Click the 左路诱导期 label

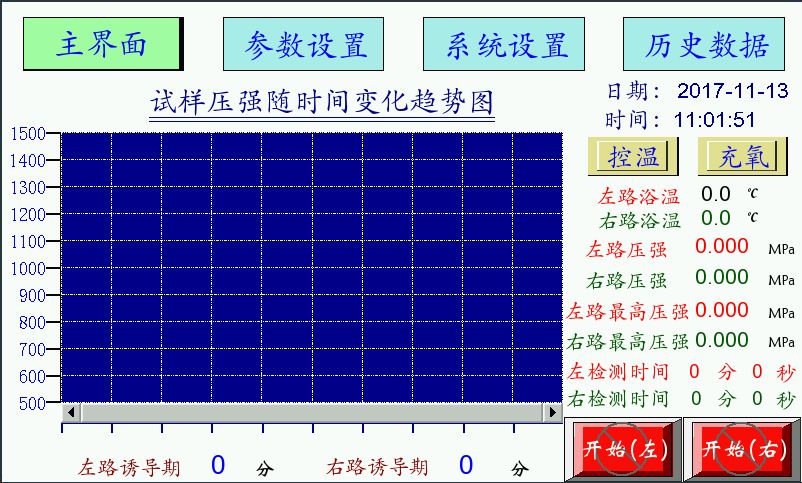pyautogui.click(x=129, y=468)
